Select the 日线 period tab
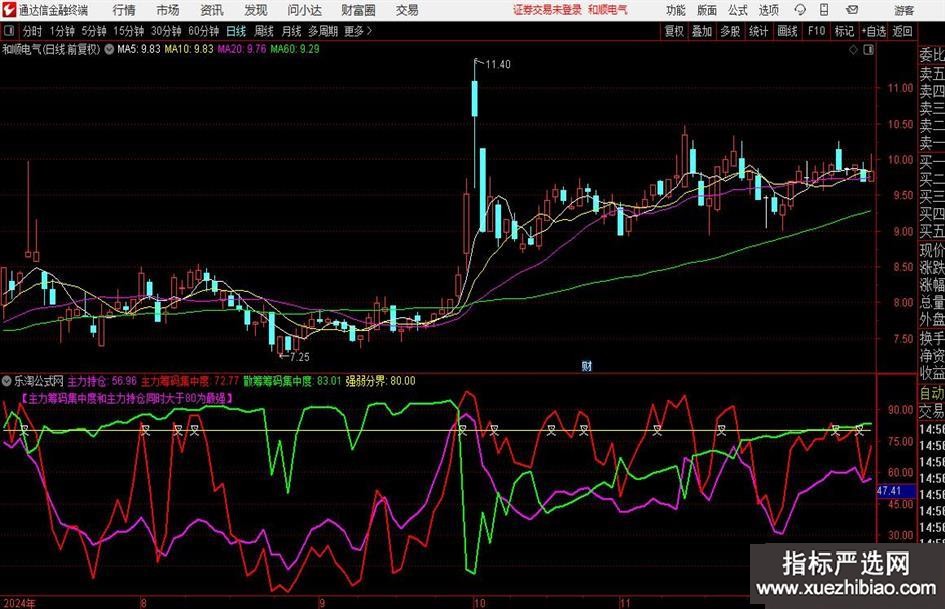The width and height of the screenshot is (945, 609). [x=236, y=31]
